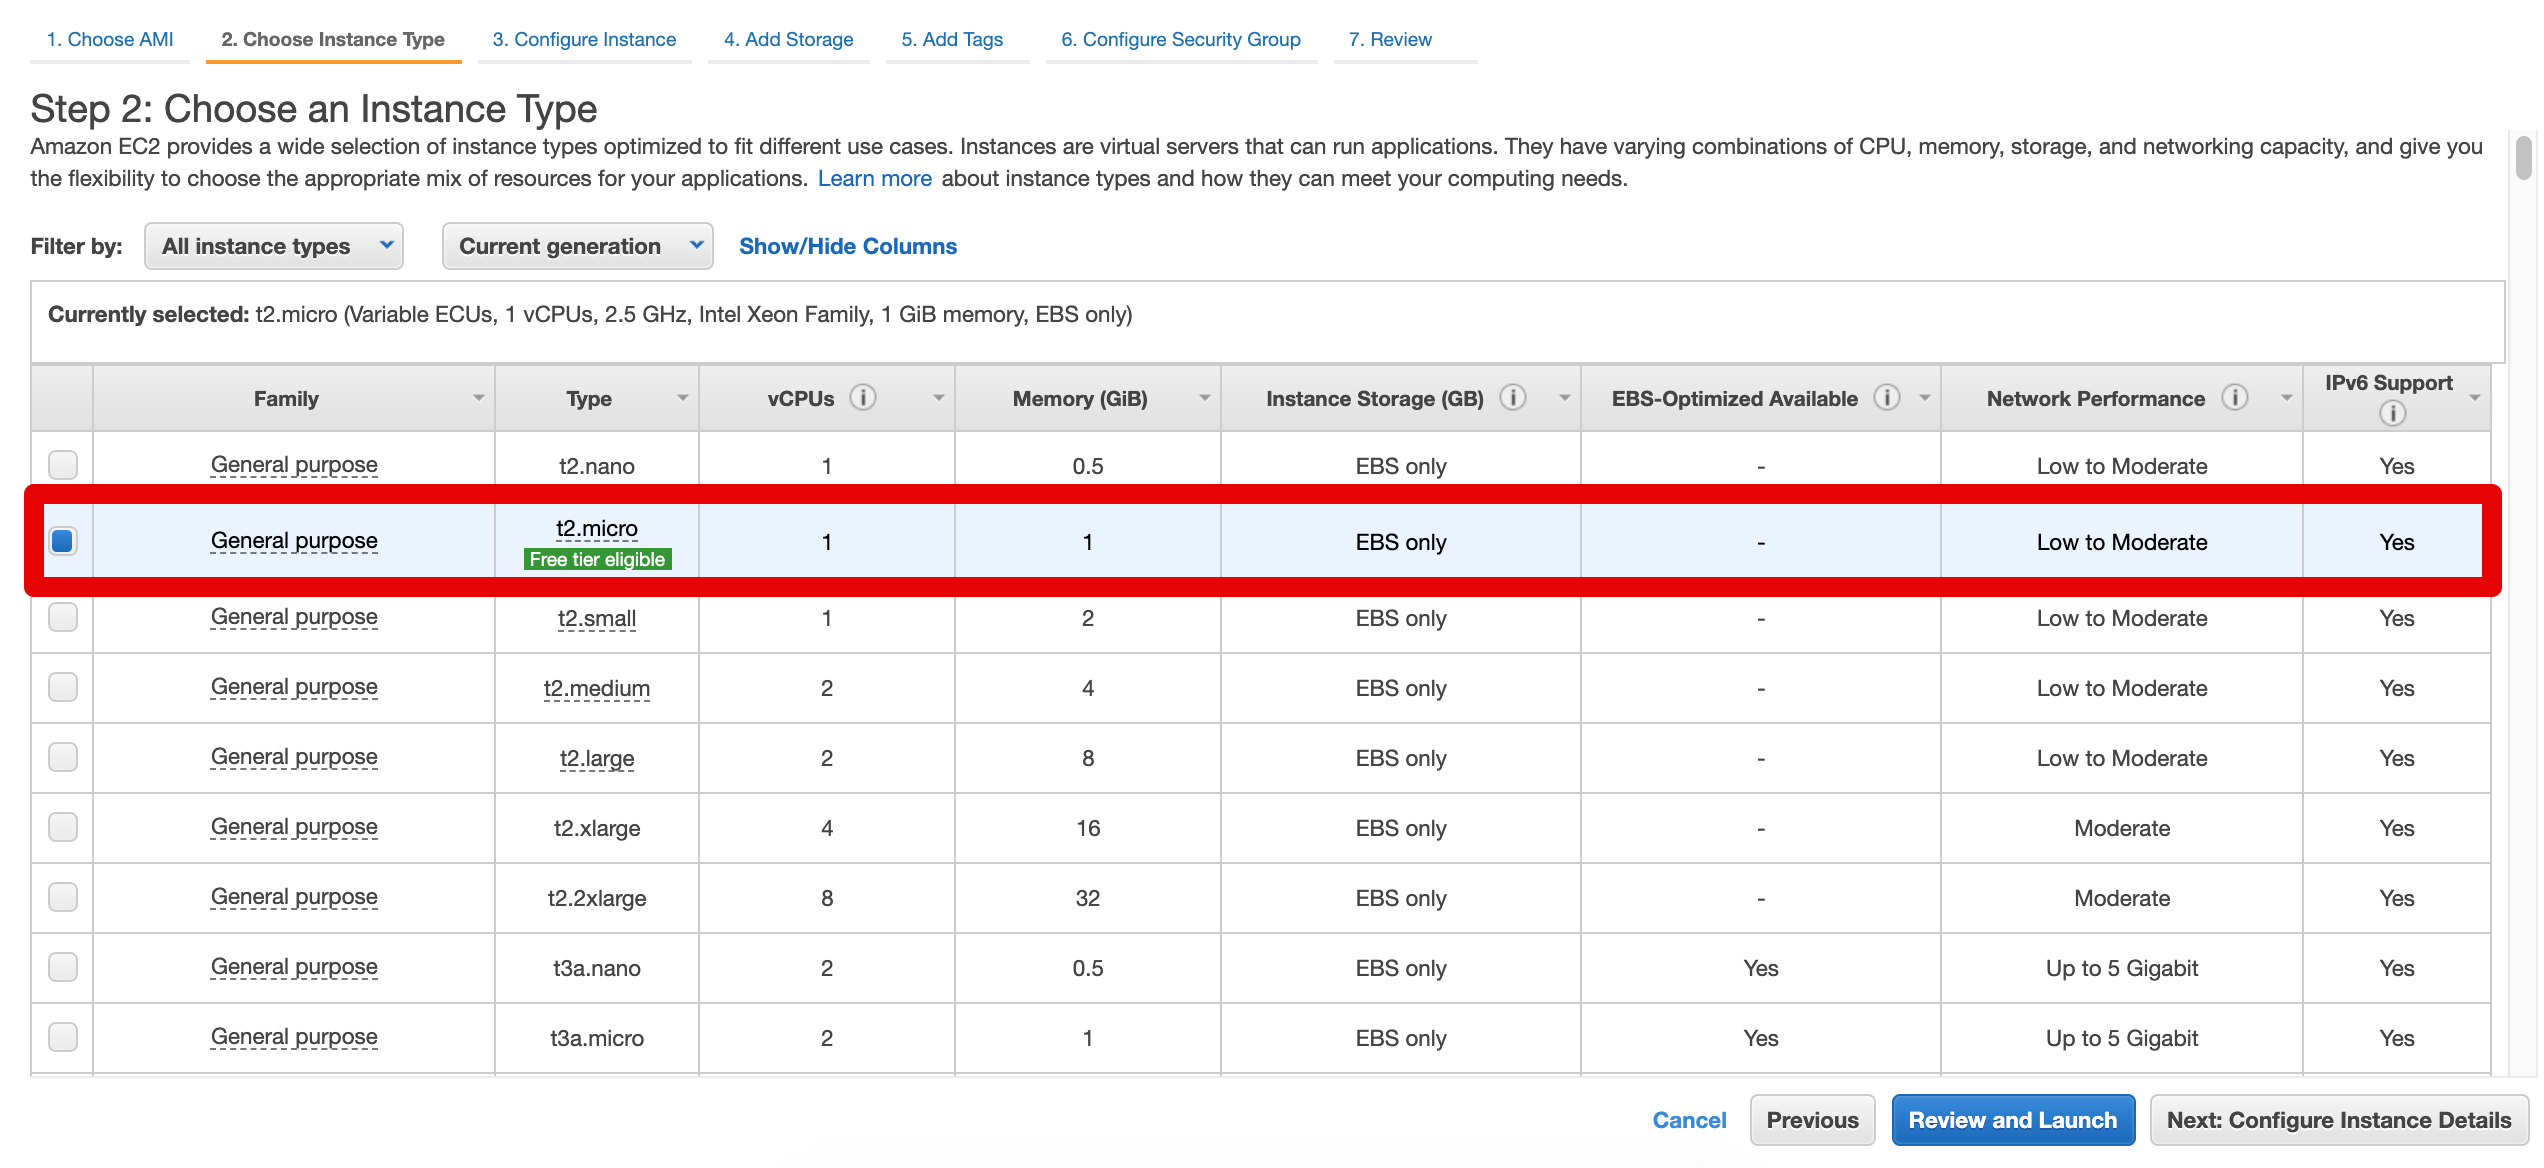
Task: Open the Current generation dropdown
Action: (x=577, y=245)
